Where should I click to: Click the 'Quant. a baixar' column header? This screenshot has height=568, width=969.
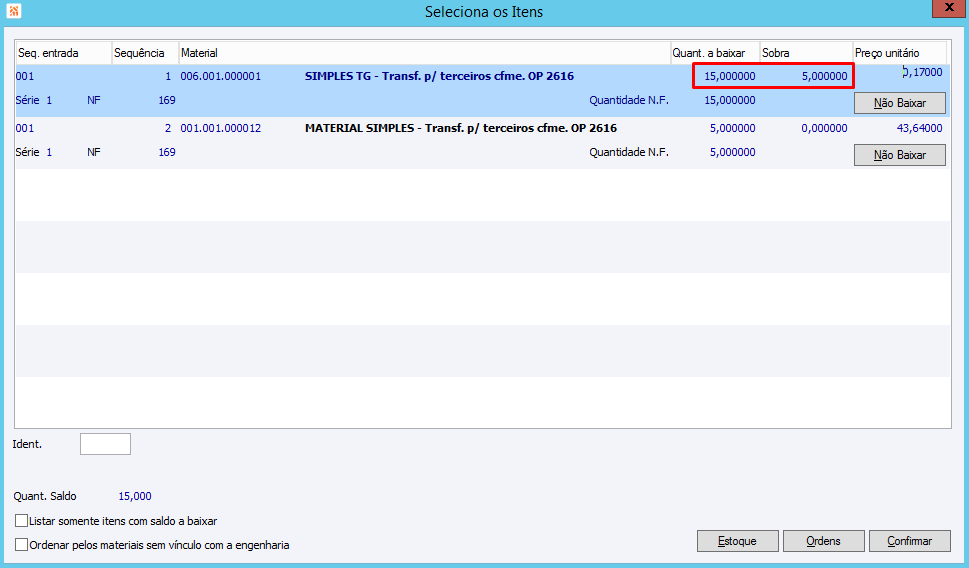click(715, 53)
